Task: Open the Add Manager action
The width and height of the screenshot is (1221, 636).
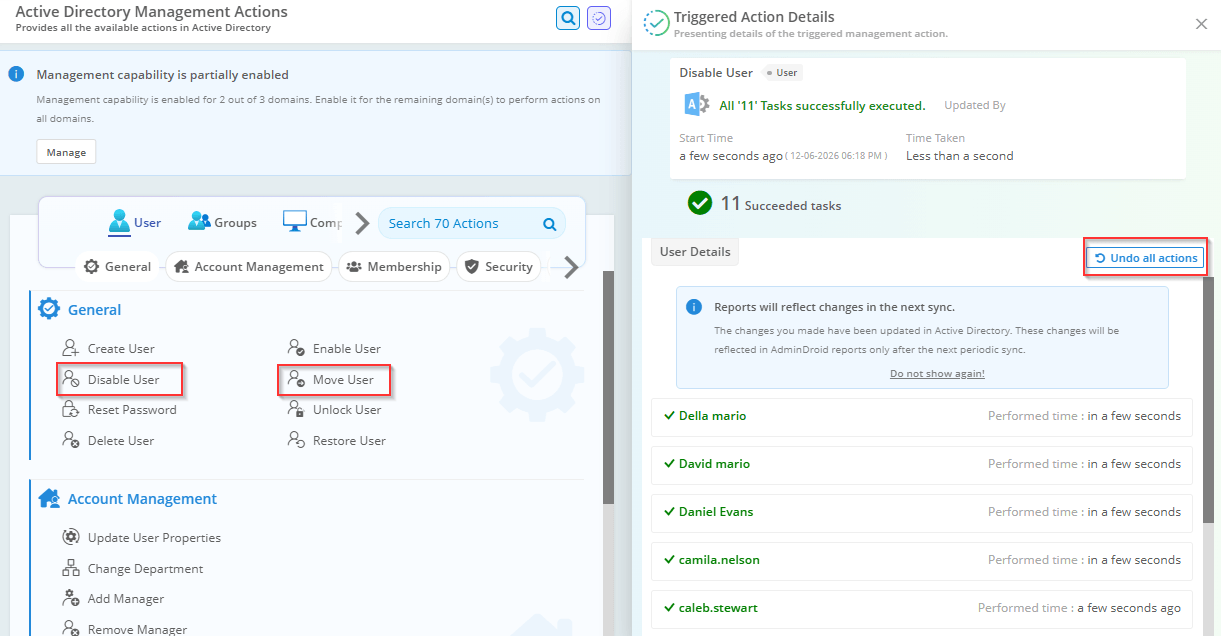Action: 126,599
